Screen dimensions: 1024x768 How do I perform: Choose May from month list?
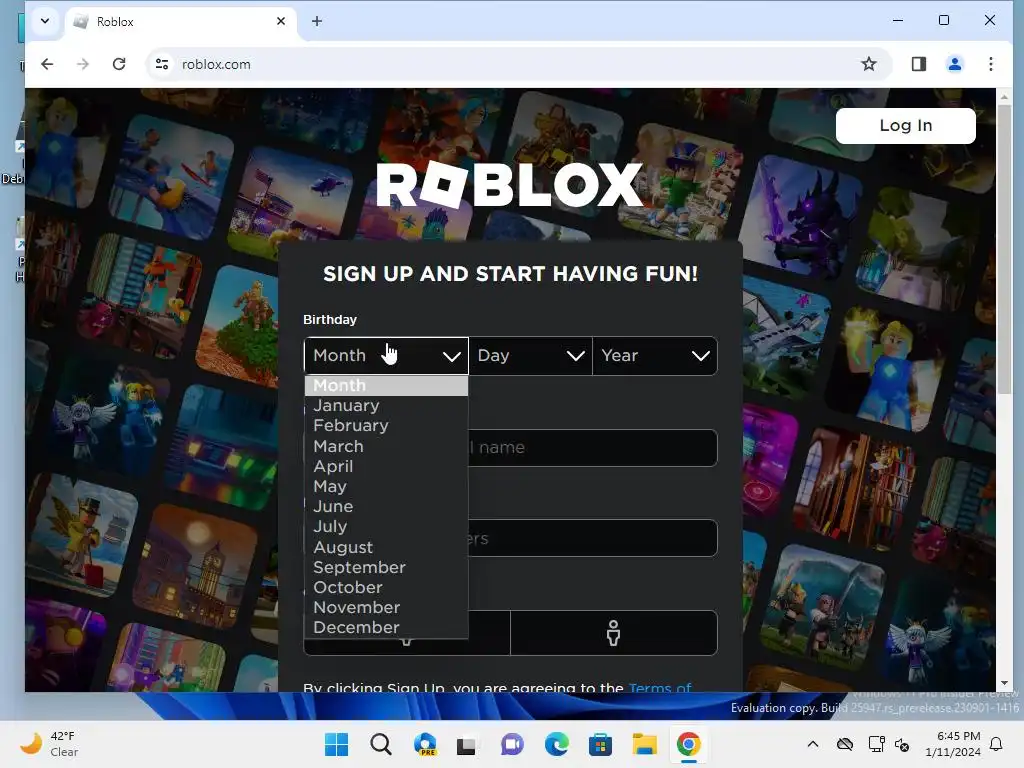pyautogui.click(x=386, y=487)
